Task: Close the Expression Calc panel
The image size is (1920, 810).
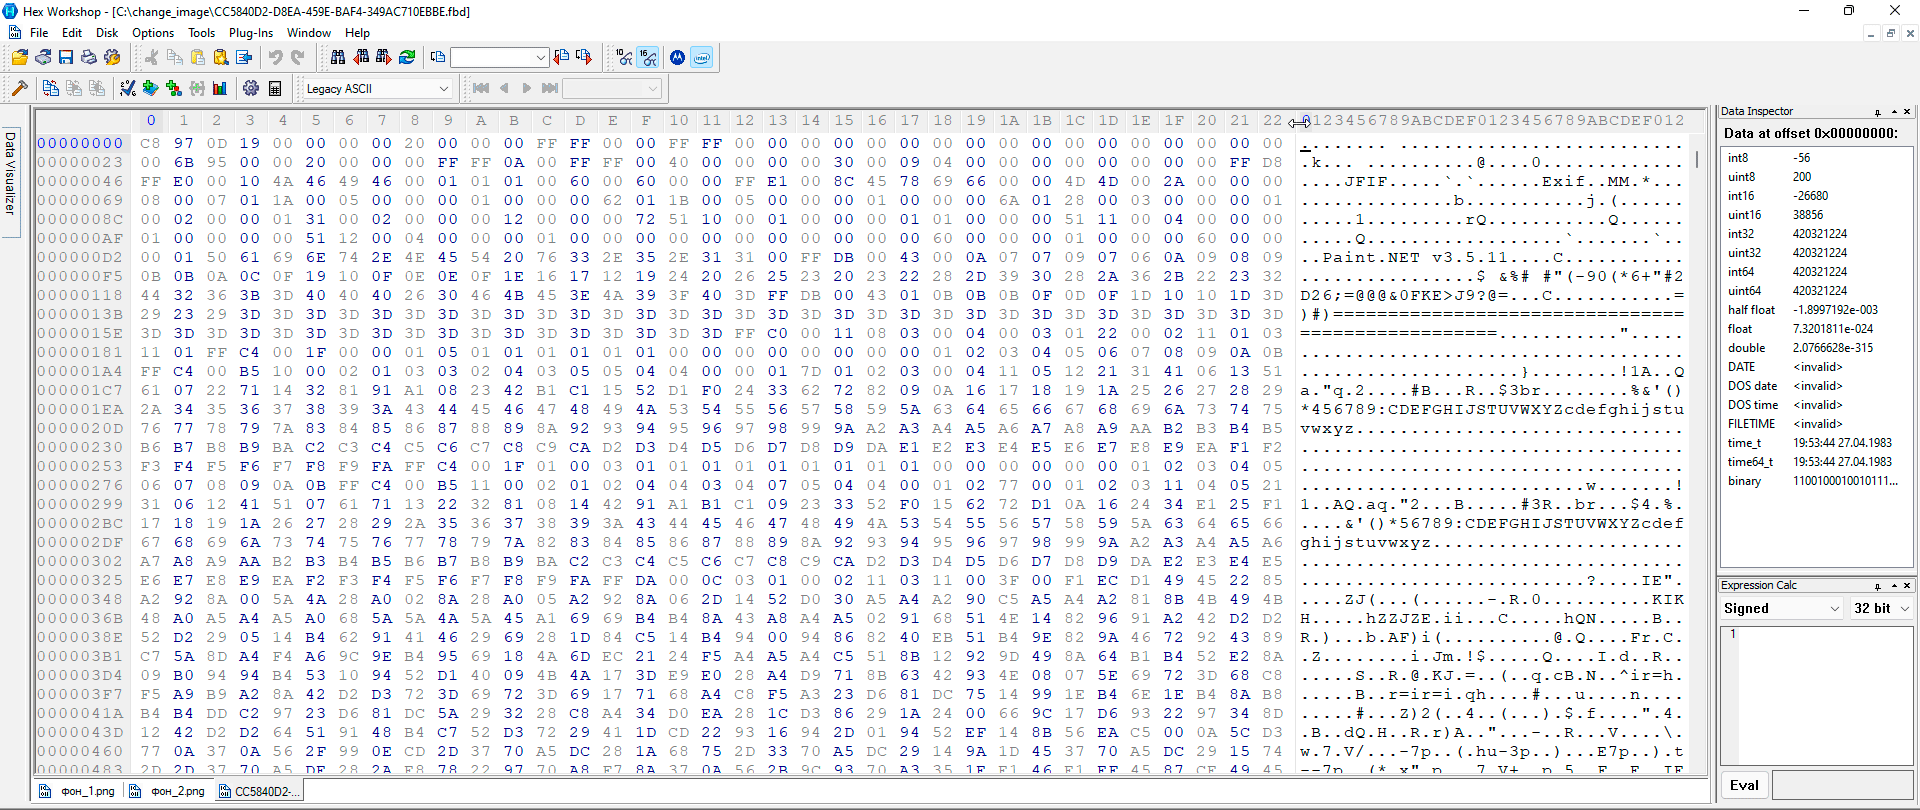Action: tap(1907, 586)
